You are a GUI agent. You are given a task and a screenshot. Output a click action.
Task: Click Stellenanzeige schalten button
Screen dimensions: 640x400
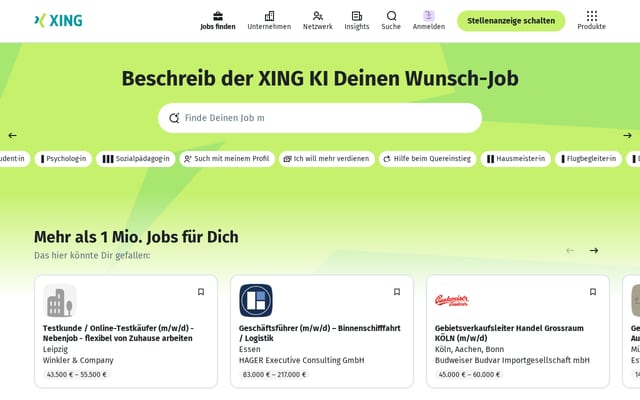pyautogui.click(x=511, y=21)
